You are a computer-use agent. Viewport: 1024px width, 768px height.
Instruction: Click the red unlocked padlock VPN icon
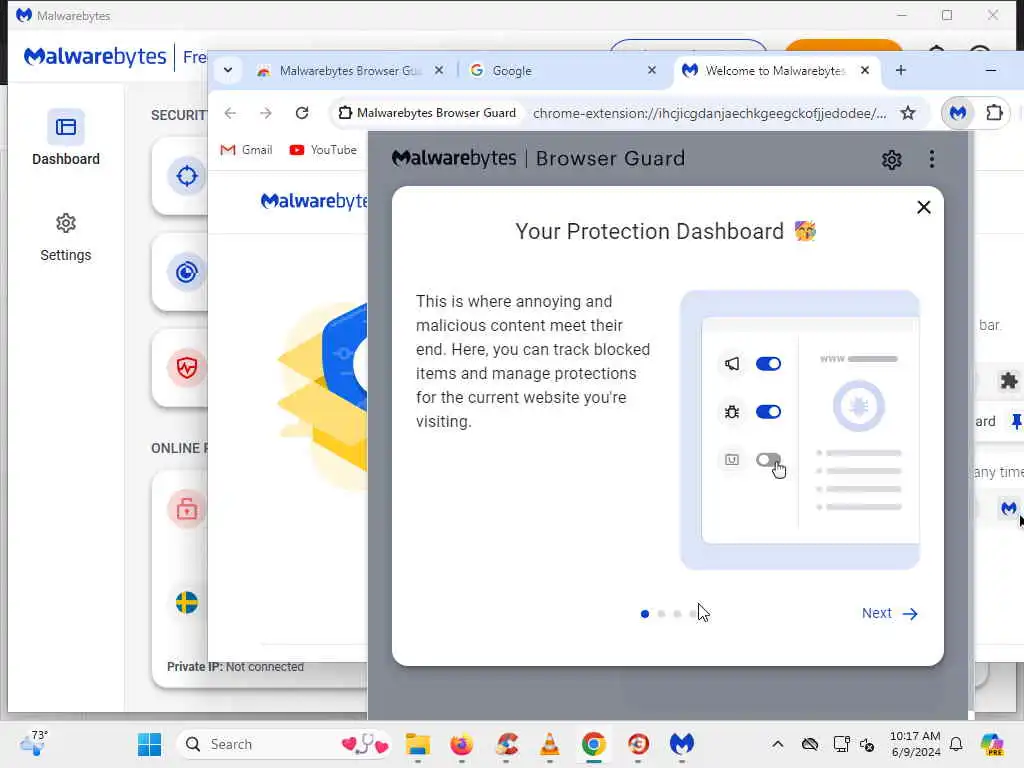pyautogui.click(x=187, y=508)
